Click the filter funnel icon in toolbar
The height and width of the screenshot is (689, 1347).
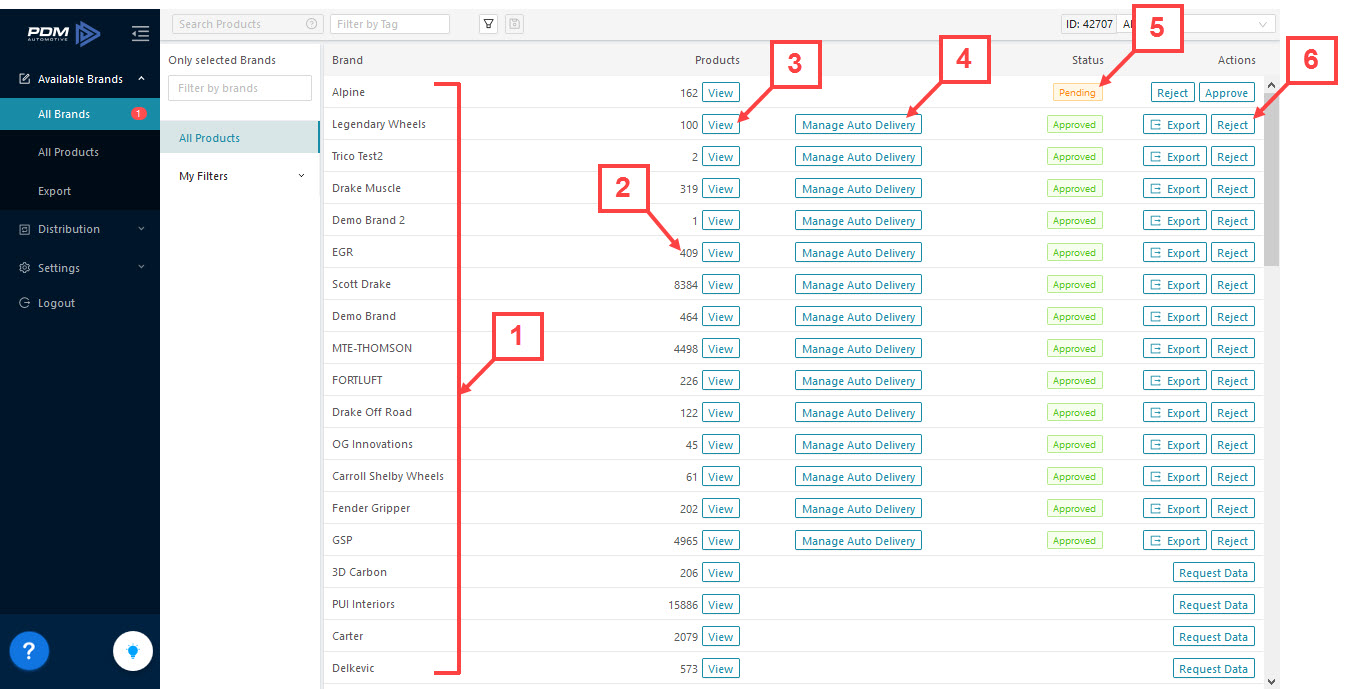pos(489,24)
